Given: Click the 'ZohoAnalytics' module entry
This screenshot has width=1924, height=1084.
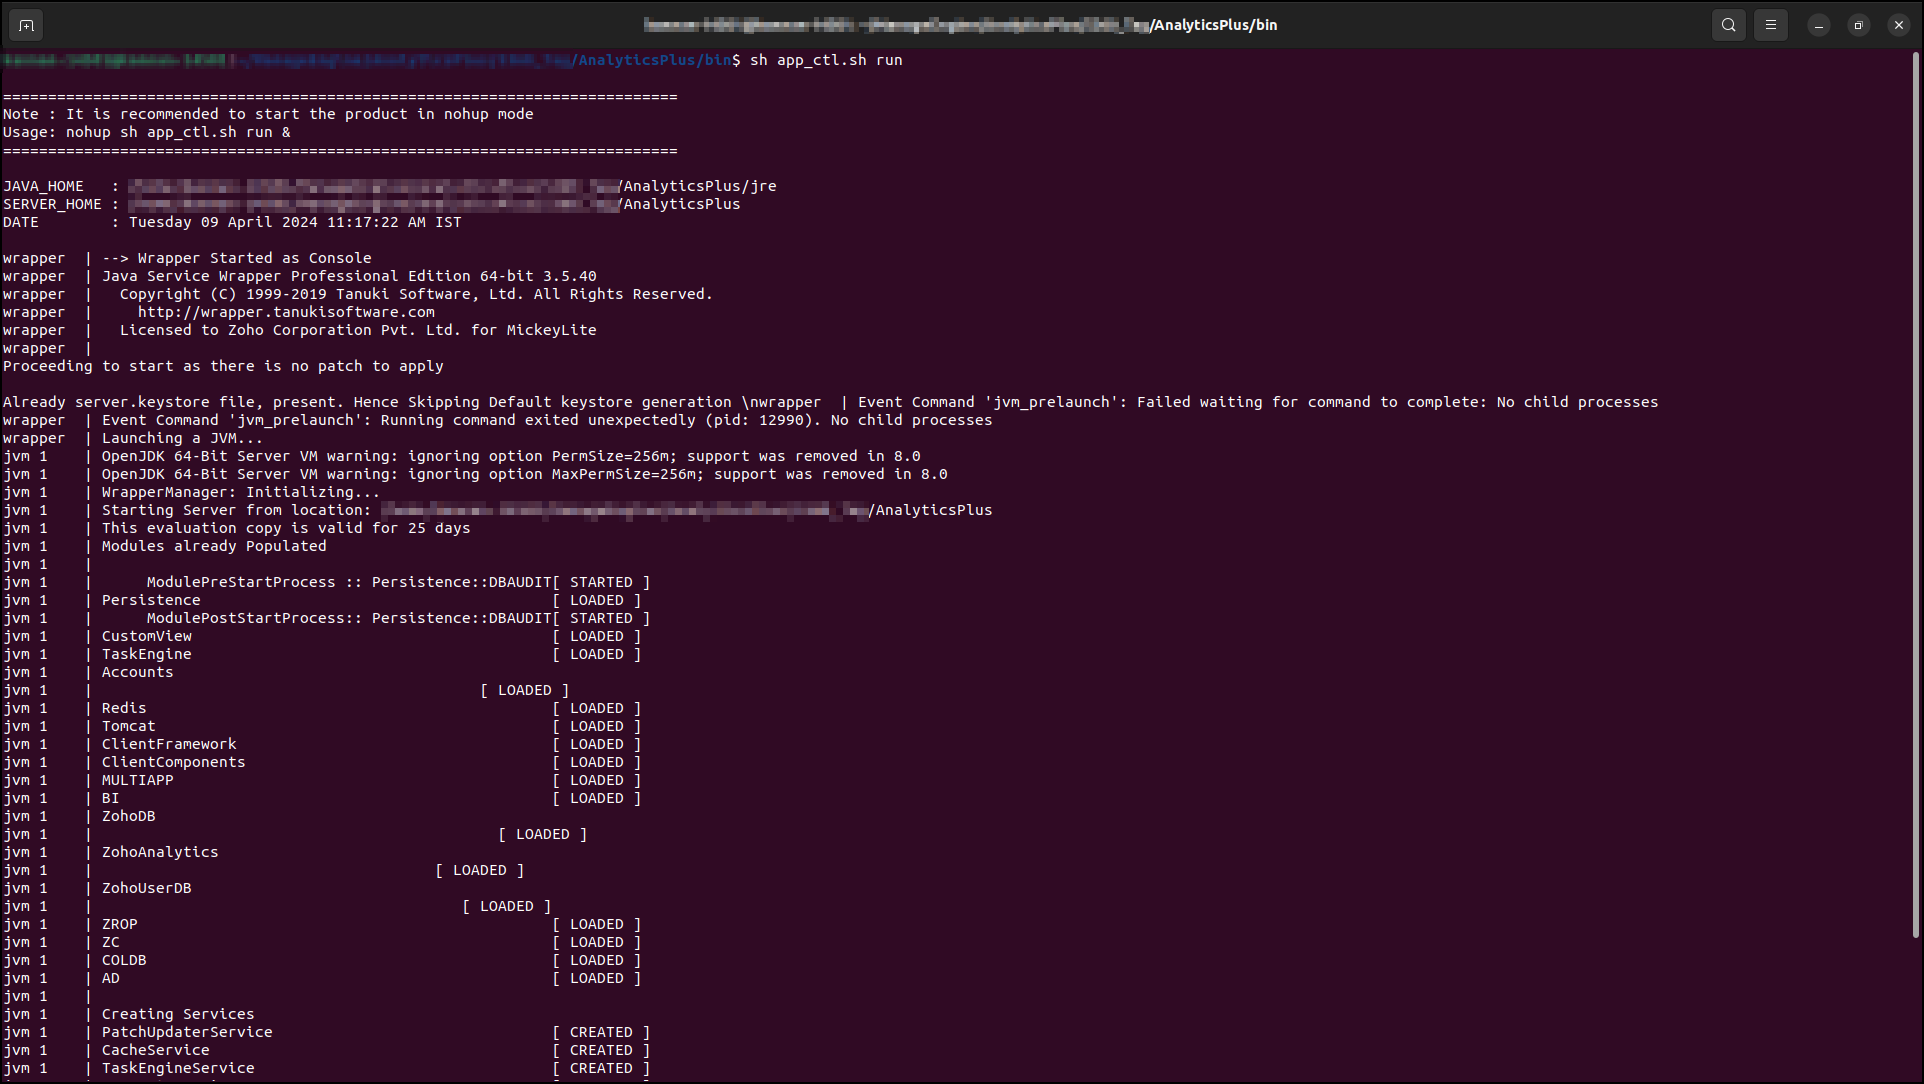Looking at the screenshot, I should 160,852.
